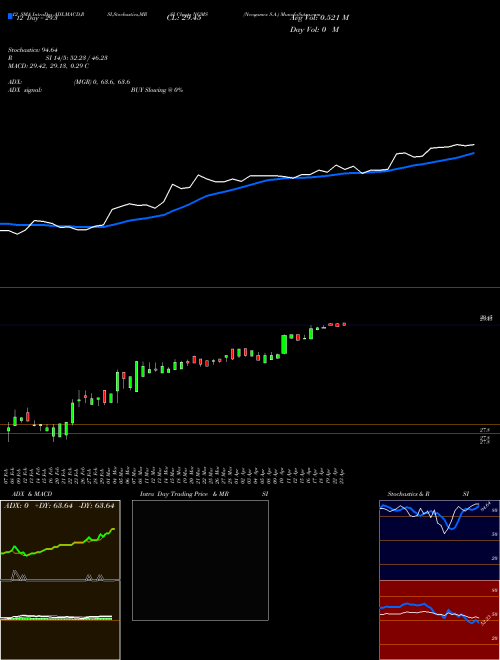Open the dark blue Stochastics chart panel
Screen dimensions: 500x660
[x=439, y=540]
